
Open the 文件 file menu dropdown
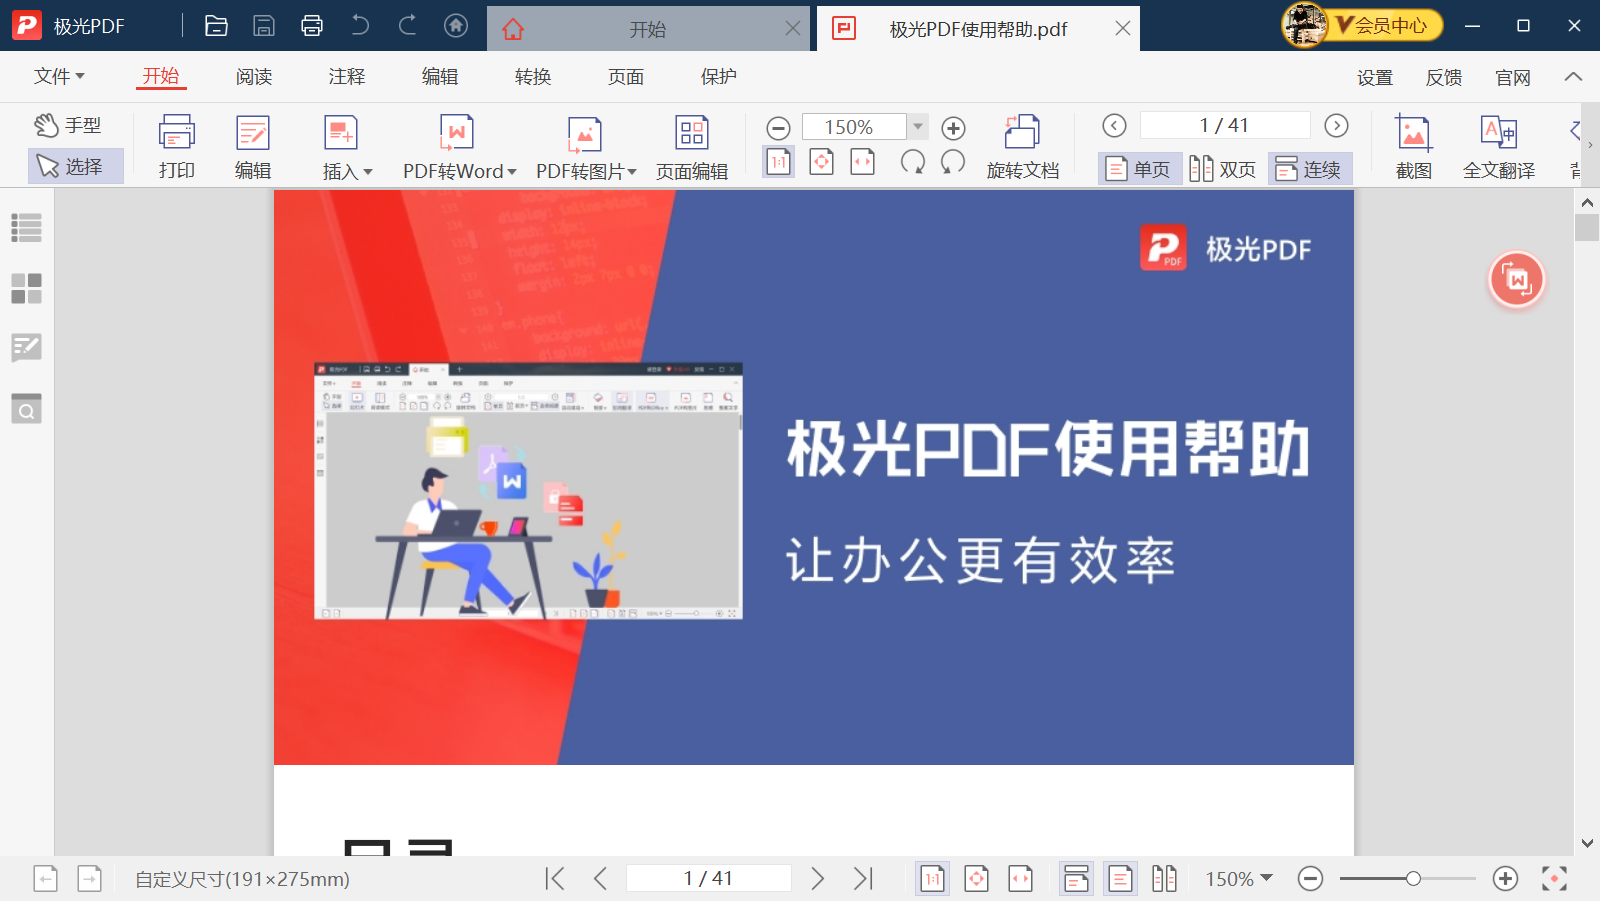coord(59,76)
